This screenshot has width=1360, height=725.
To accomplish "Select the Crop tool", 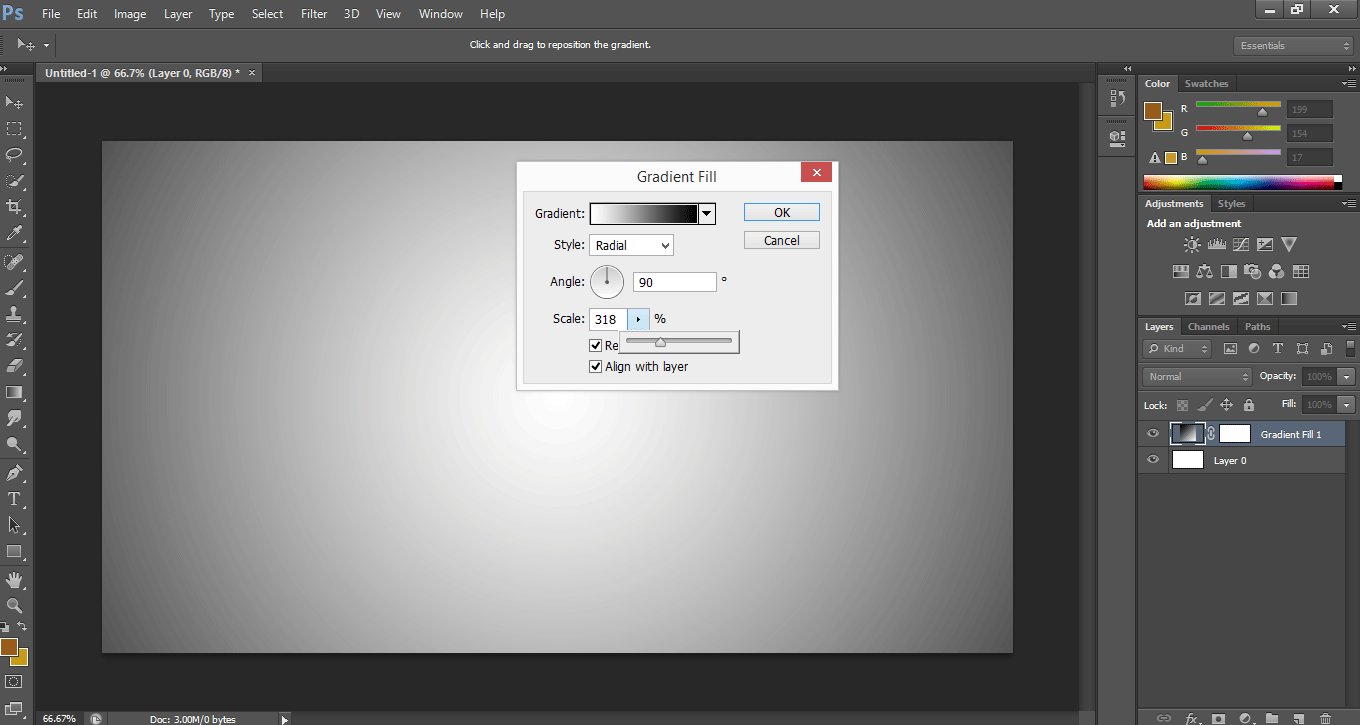I will click(x=15, y=207).
